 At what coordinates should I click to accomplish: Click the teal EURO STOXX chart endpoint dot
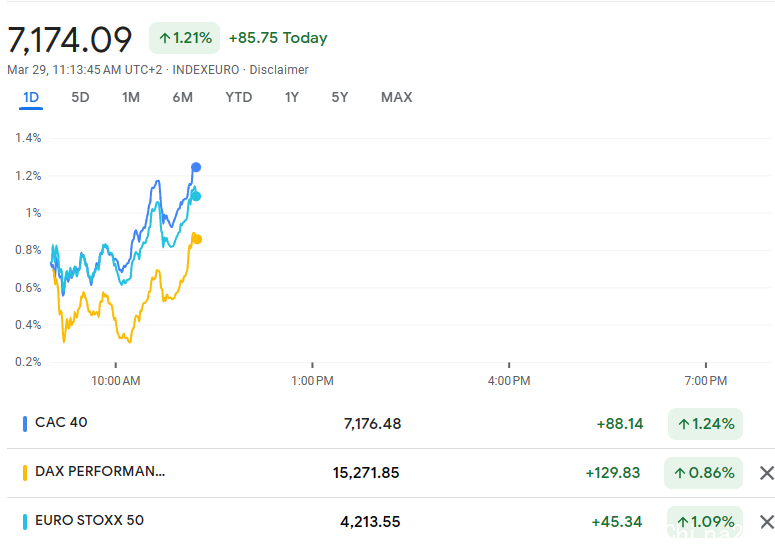coord(196,196)
